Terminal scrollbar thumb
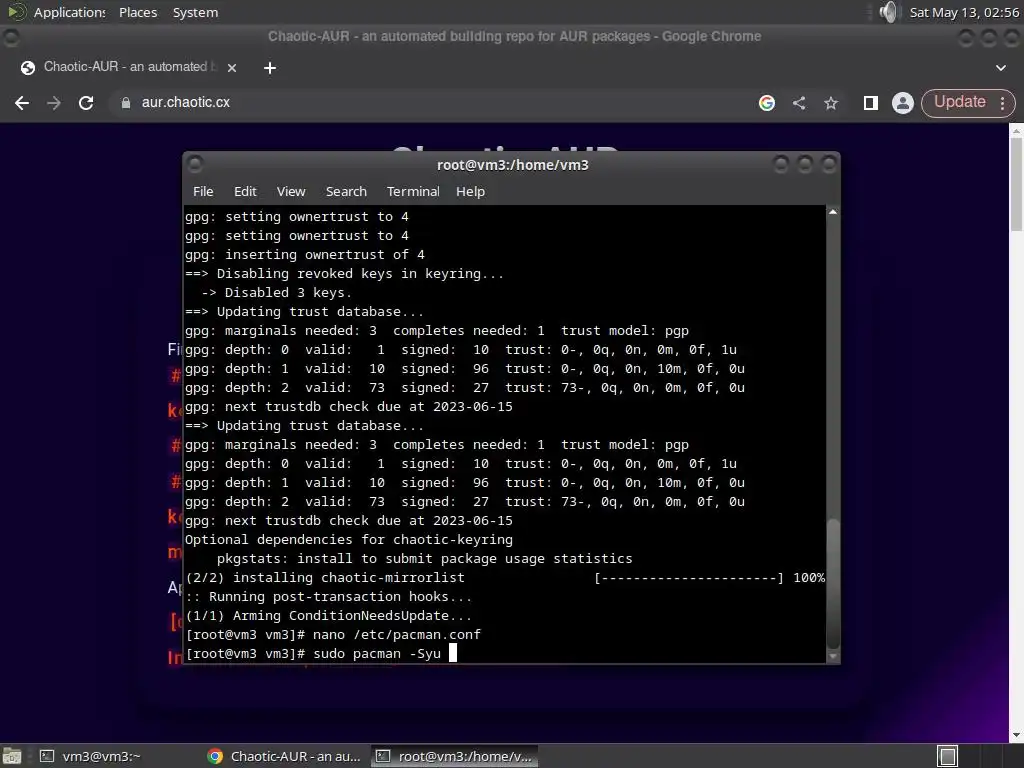 833,583
